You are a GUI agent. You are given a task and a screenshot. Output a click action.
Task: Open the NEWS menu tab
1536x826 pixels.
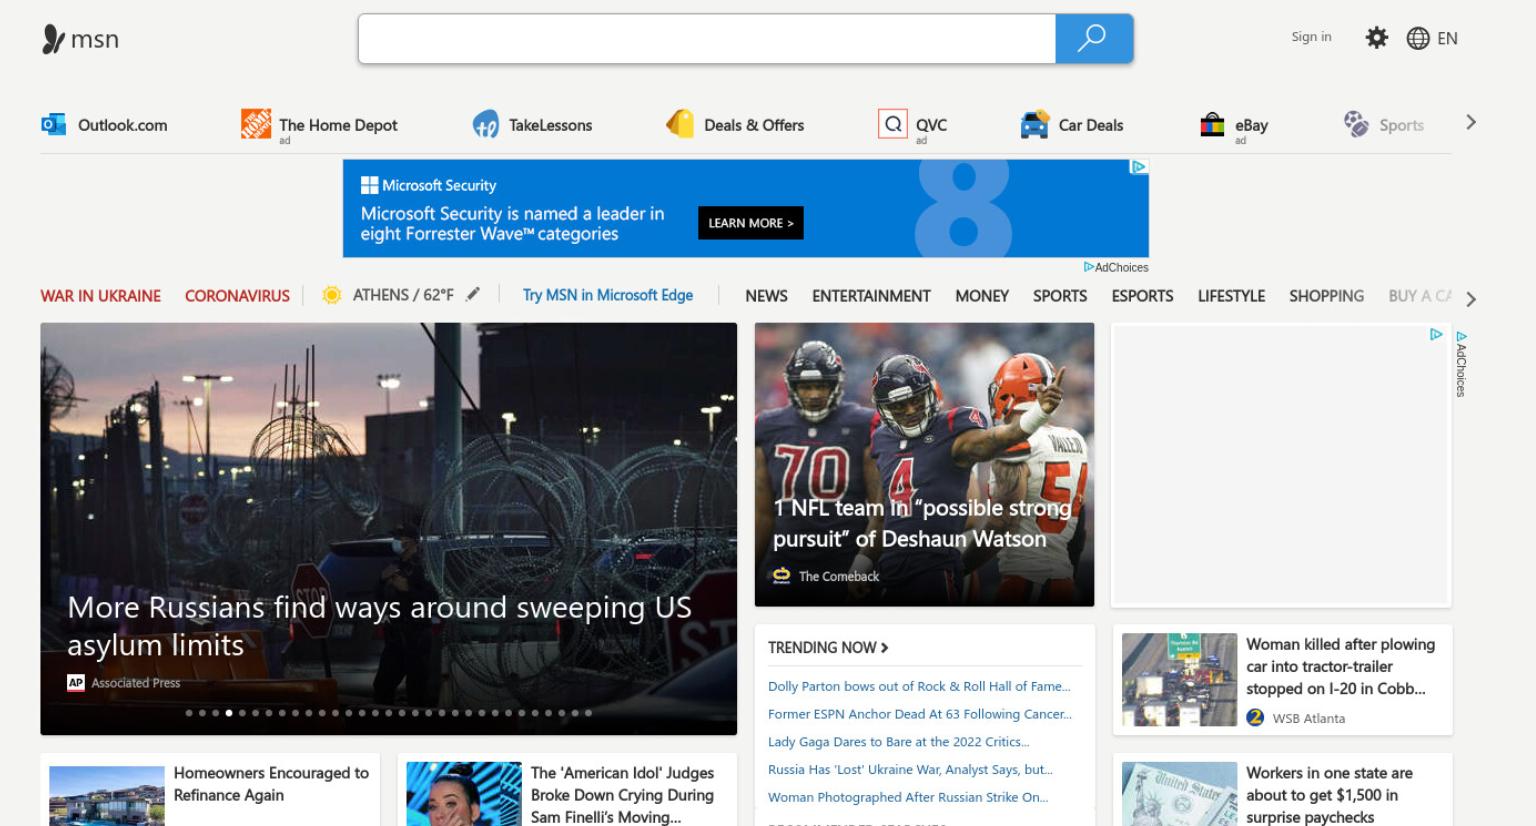click(x=766, y=296)
